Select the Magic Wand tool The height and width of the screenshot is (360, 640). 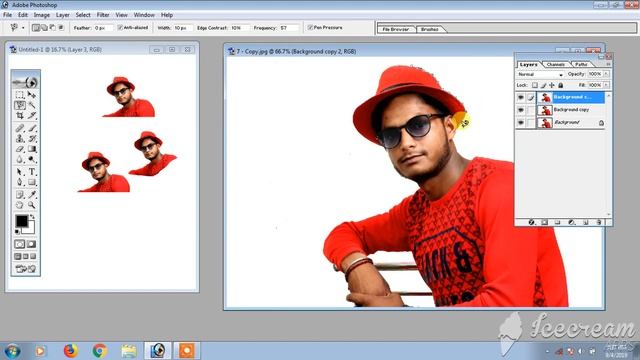pos(31,105)
